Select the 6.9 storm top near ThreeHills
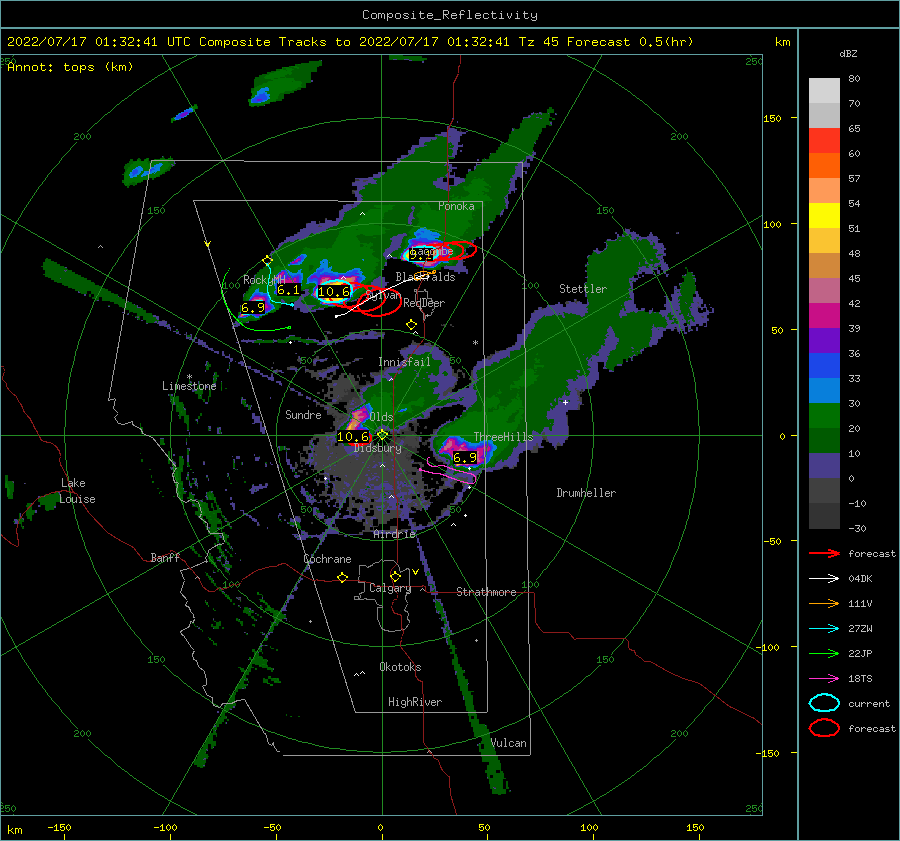 [x=465, y=458]
